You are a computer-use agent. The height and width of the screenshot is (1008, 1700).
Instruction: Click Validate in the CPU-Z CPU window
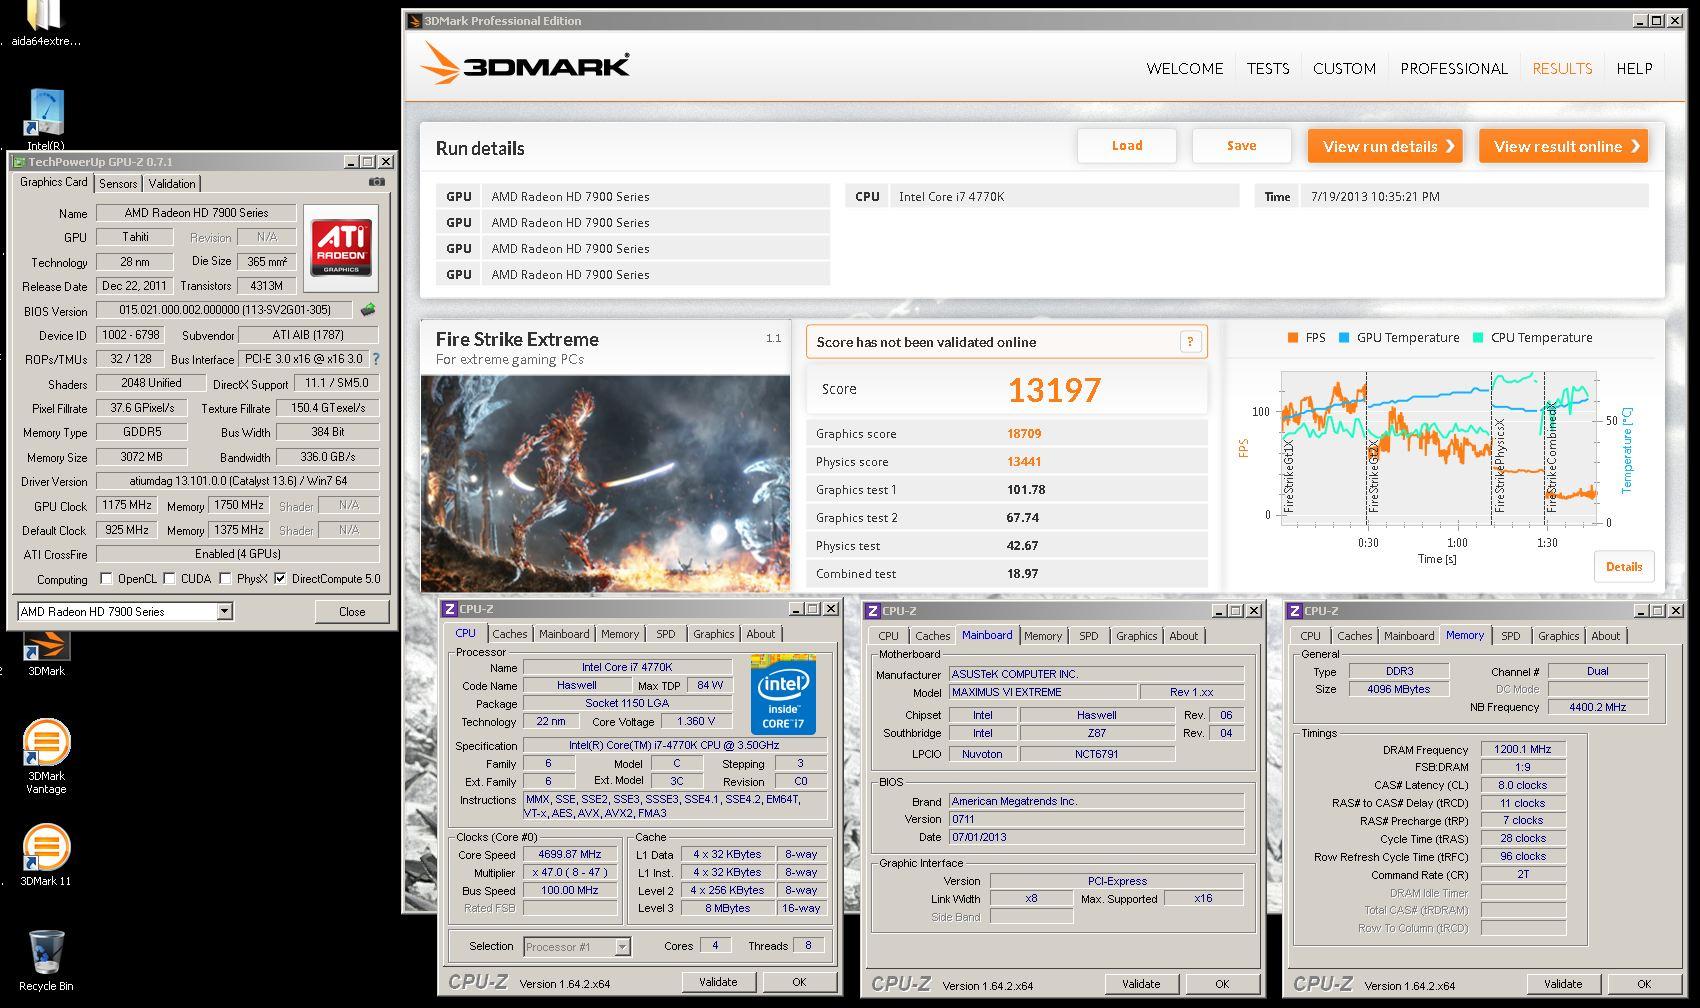(718, 982)
